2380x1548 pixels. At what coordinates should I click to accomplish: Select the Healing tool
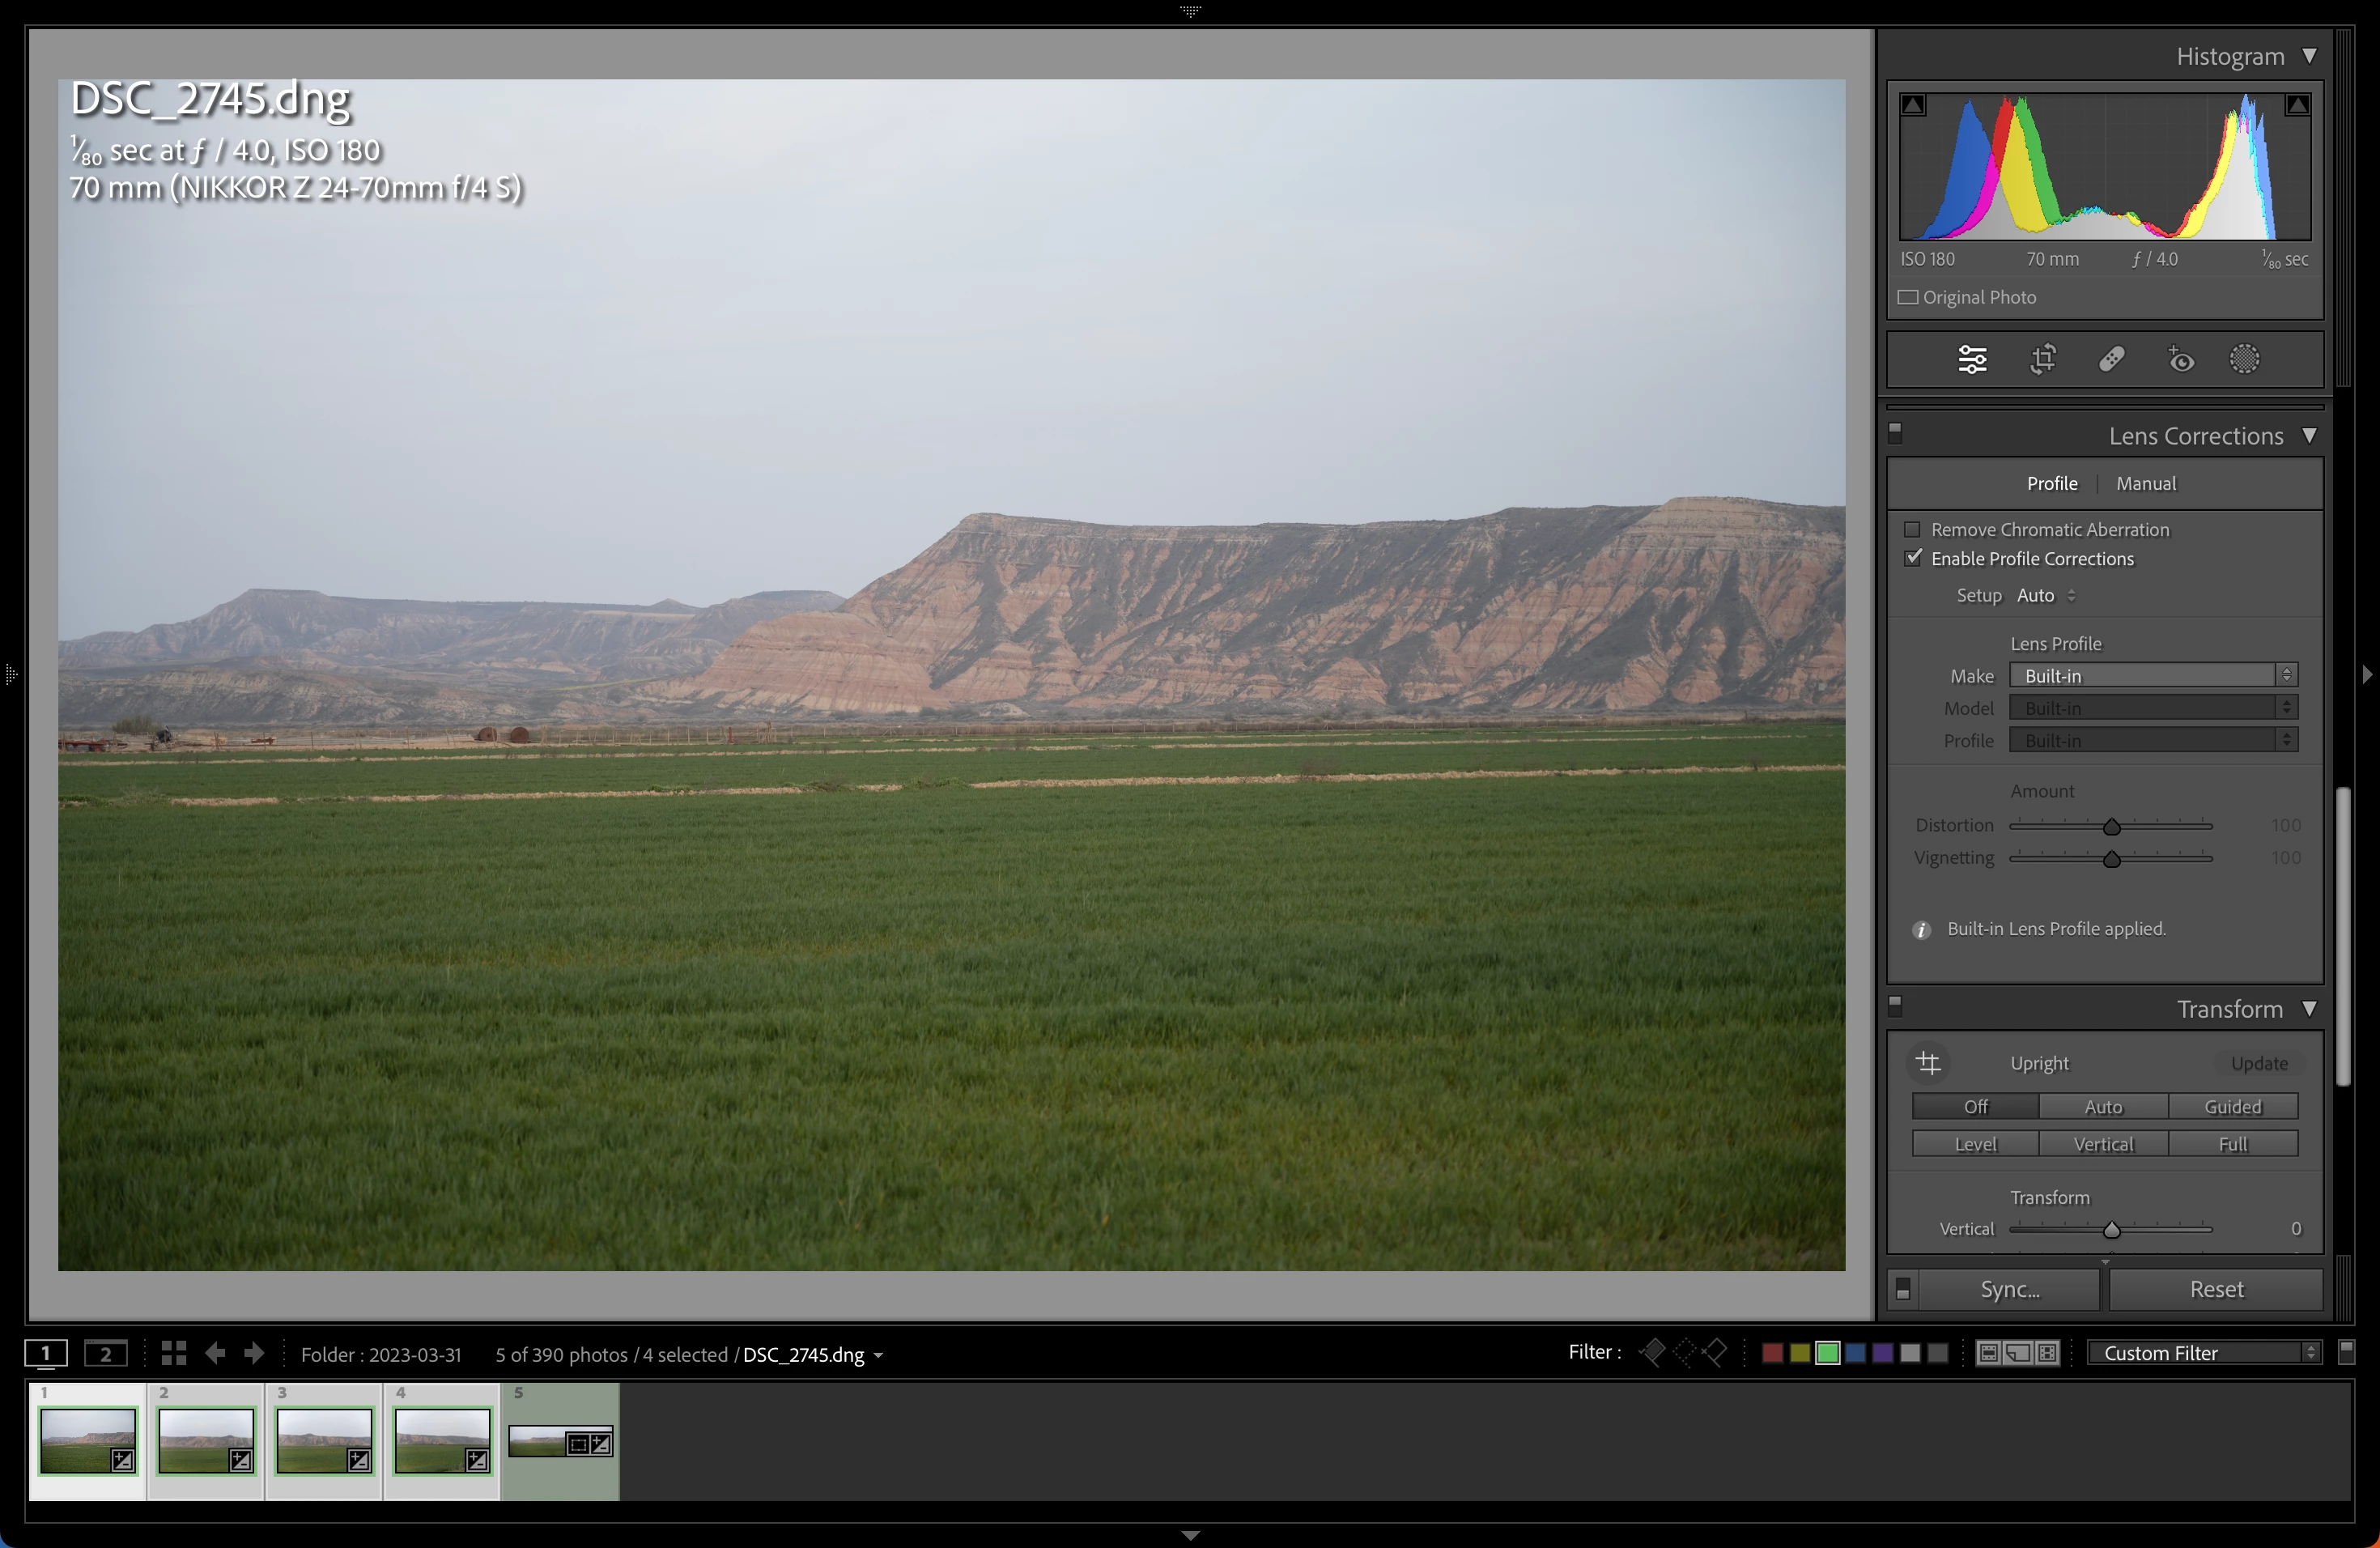[x=2111, y=359]
